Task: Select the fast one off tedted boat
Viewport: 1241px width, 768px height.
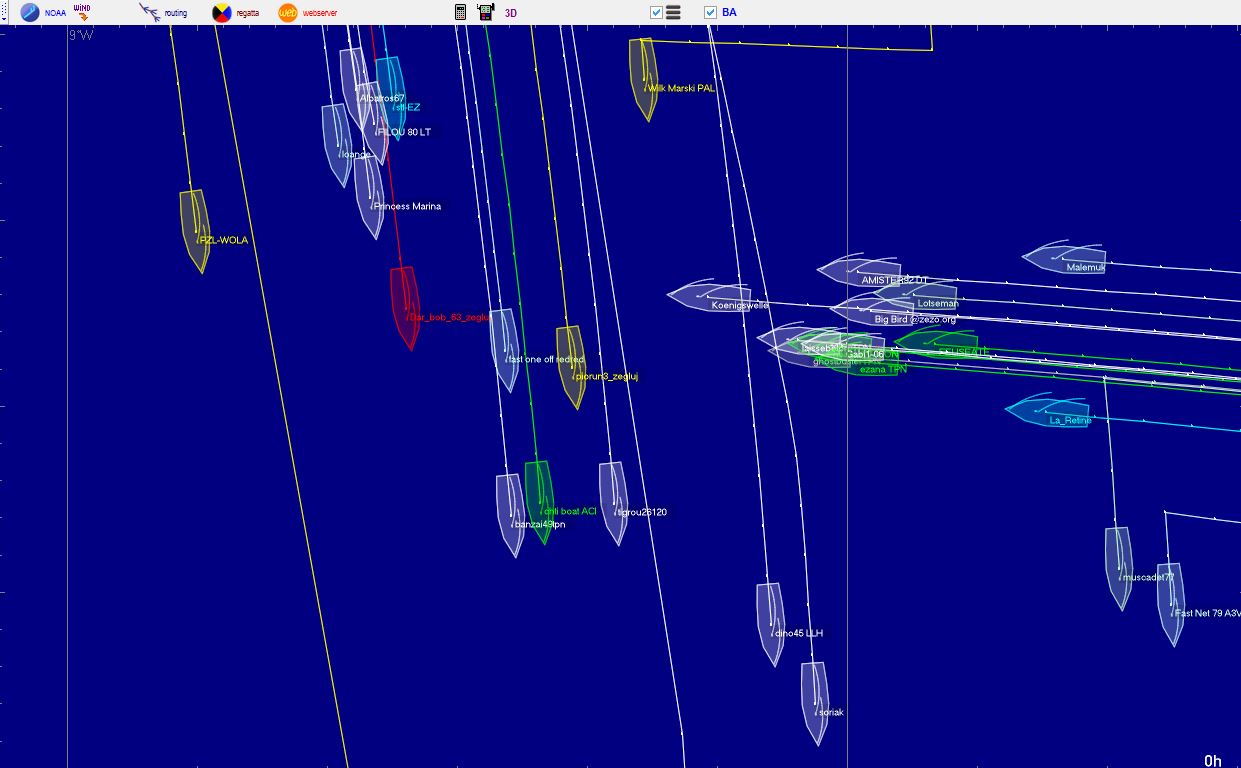Action: 505,350
